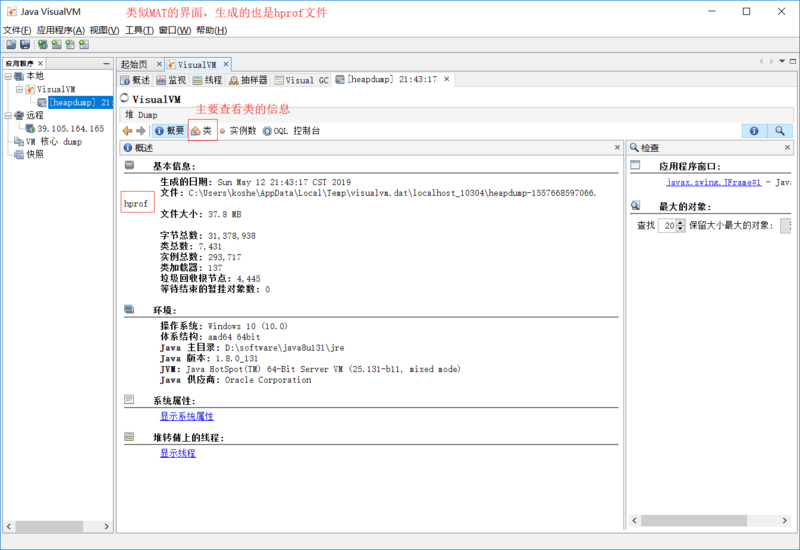The image size is (800, 550).
Task: Switch to the 线程 threads tab
Action: pos(207,80)
